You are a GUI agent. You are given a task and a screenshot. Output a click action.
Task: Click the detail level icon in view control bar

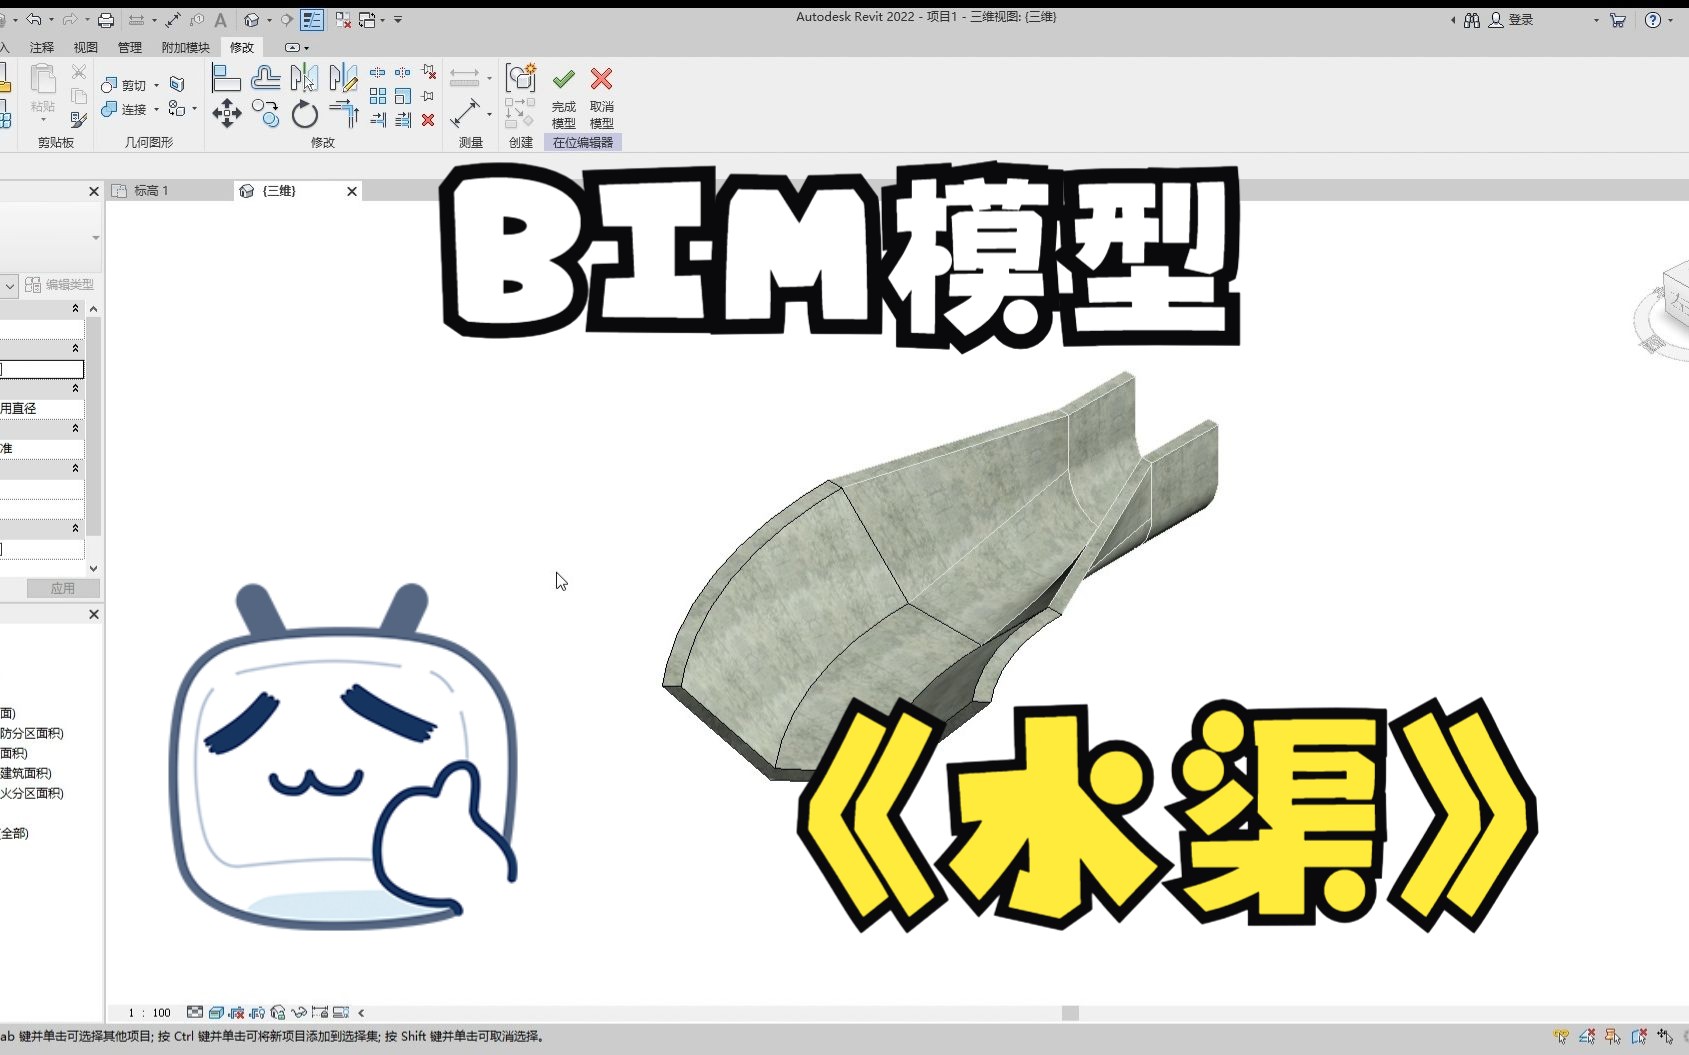(195, 1012)
